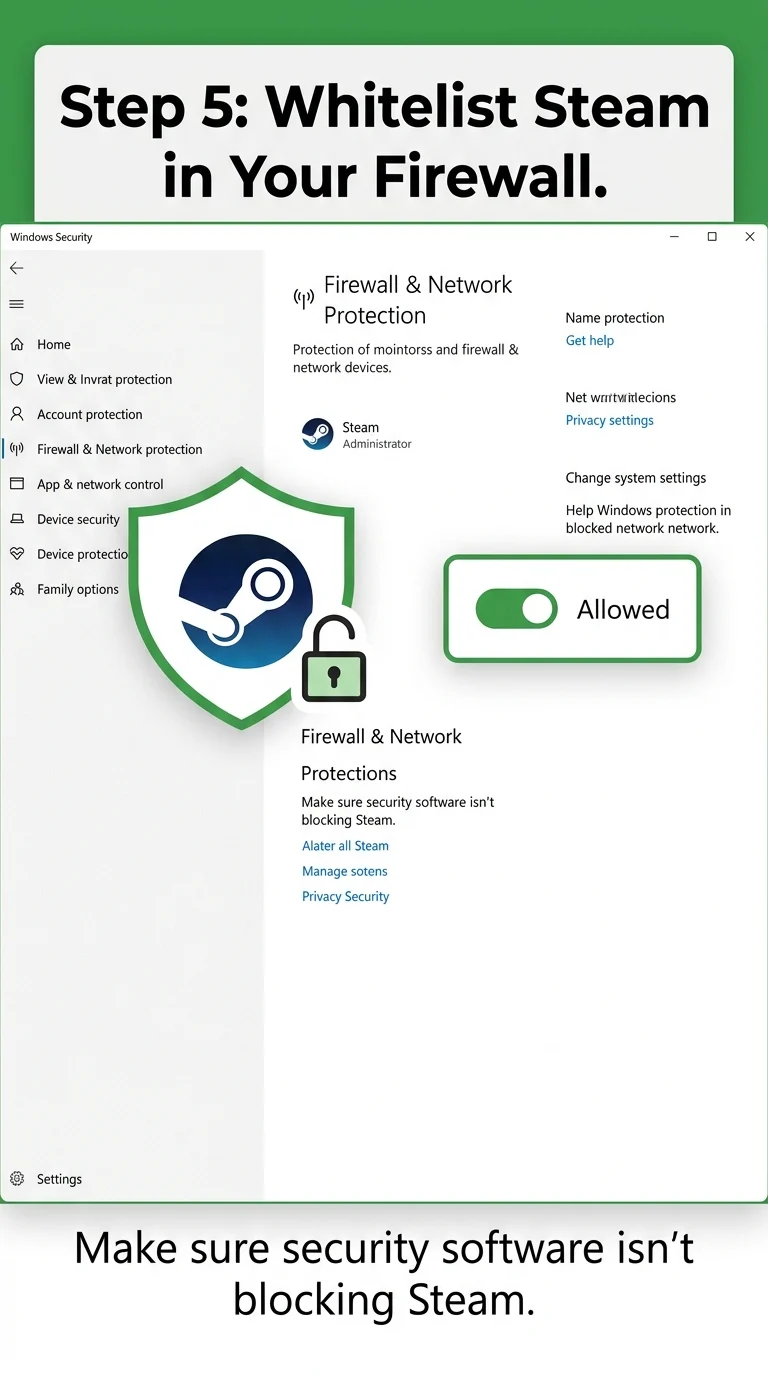The width and height of the screenshot is (768, 1376).
Task: Toggle the Allowed switch off
Action: point(516,609)
